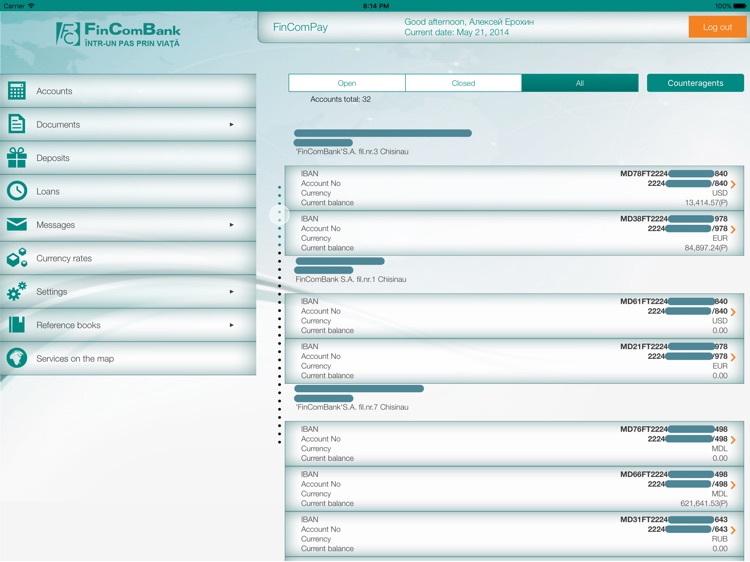Image resolution: width=750 pixels, height=562 pixels.
Task: Expand the Messages submenu arrow
Action: pyautogui.click(x=232, y=225)
